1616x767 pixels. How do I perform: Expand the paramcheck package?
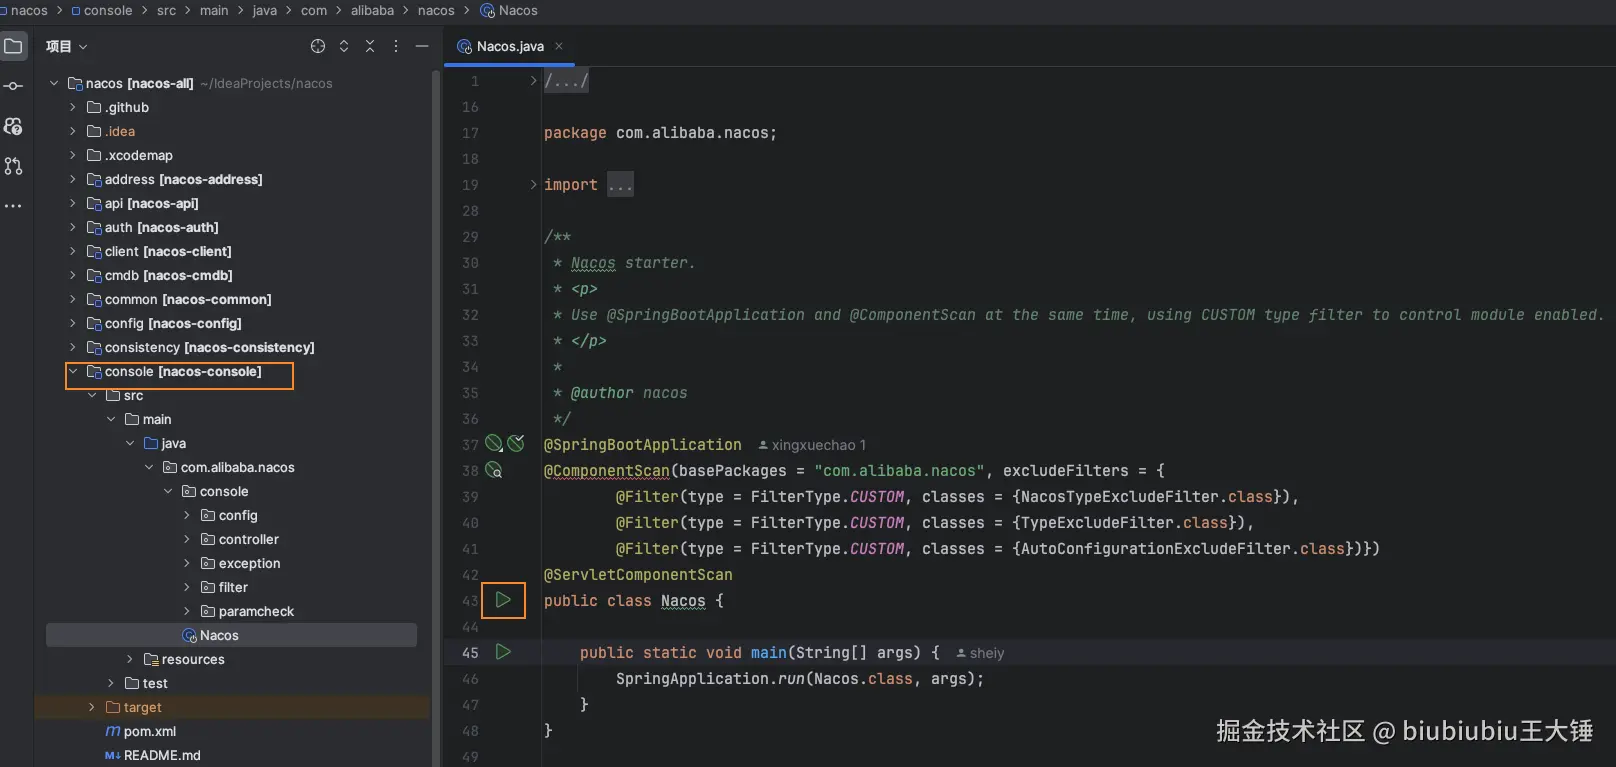[187, 611]
